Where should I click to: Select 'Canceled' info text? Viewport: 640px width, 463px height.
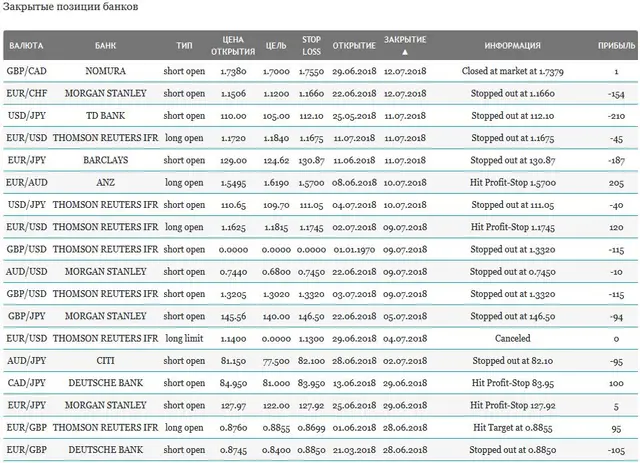click(513, 338)
